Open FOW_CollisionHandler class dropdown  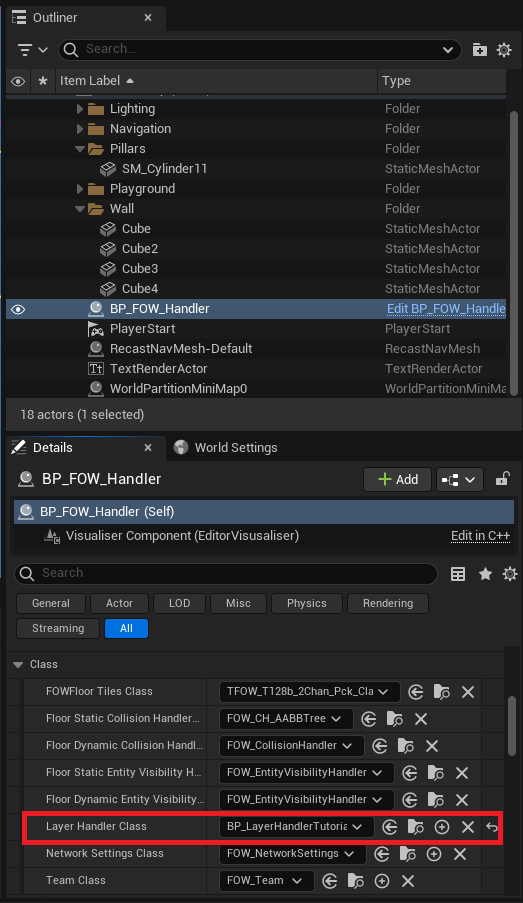[x=291, y=746]
